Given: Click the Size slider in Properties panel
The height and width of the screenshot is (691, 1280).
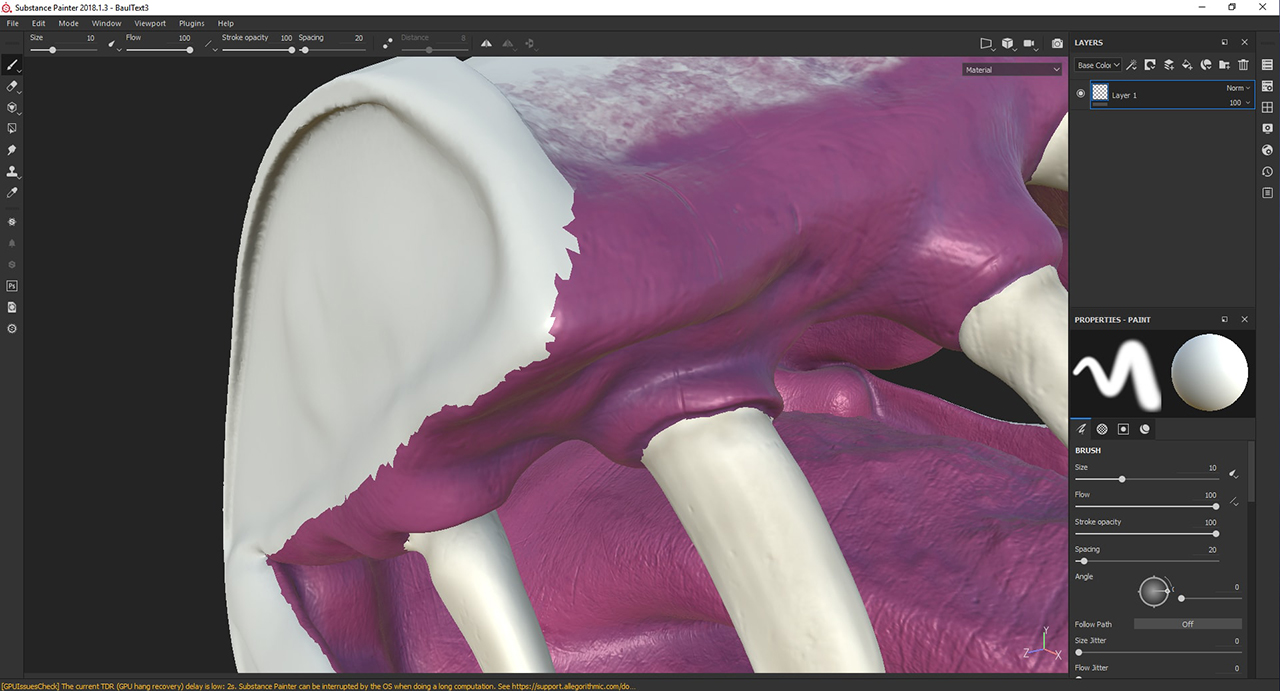Looking at the screenshot, I should [1146, 479].
